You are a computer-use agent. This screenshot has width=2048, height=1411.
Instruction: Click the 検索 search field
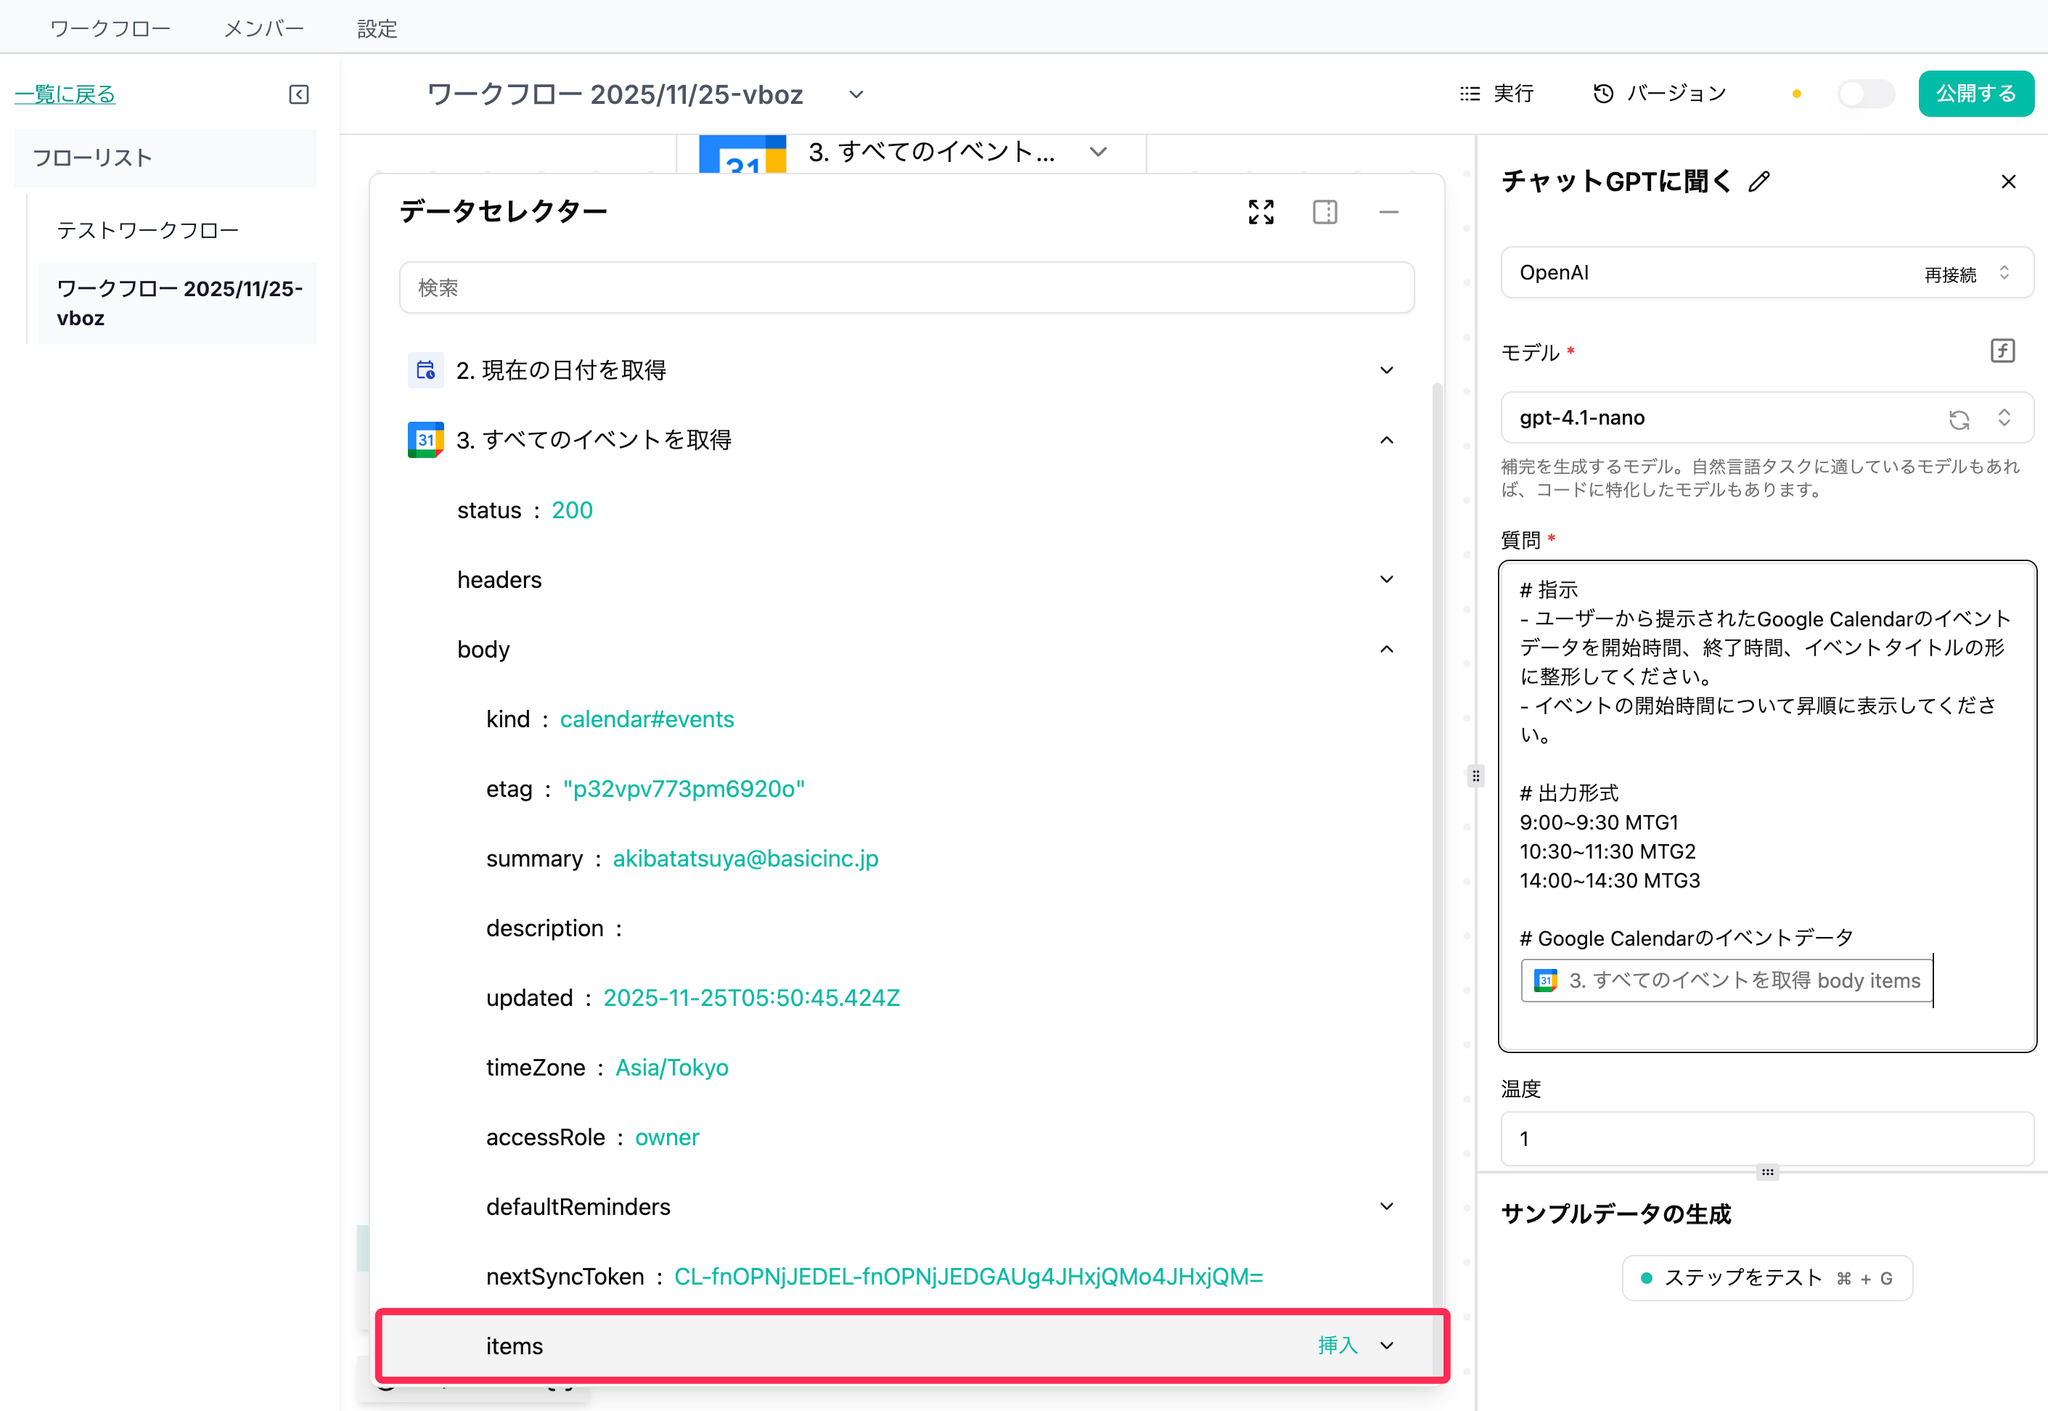[x=905, y=288]
